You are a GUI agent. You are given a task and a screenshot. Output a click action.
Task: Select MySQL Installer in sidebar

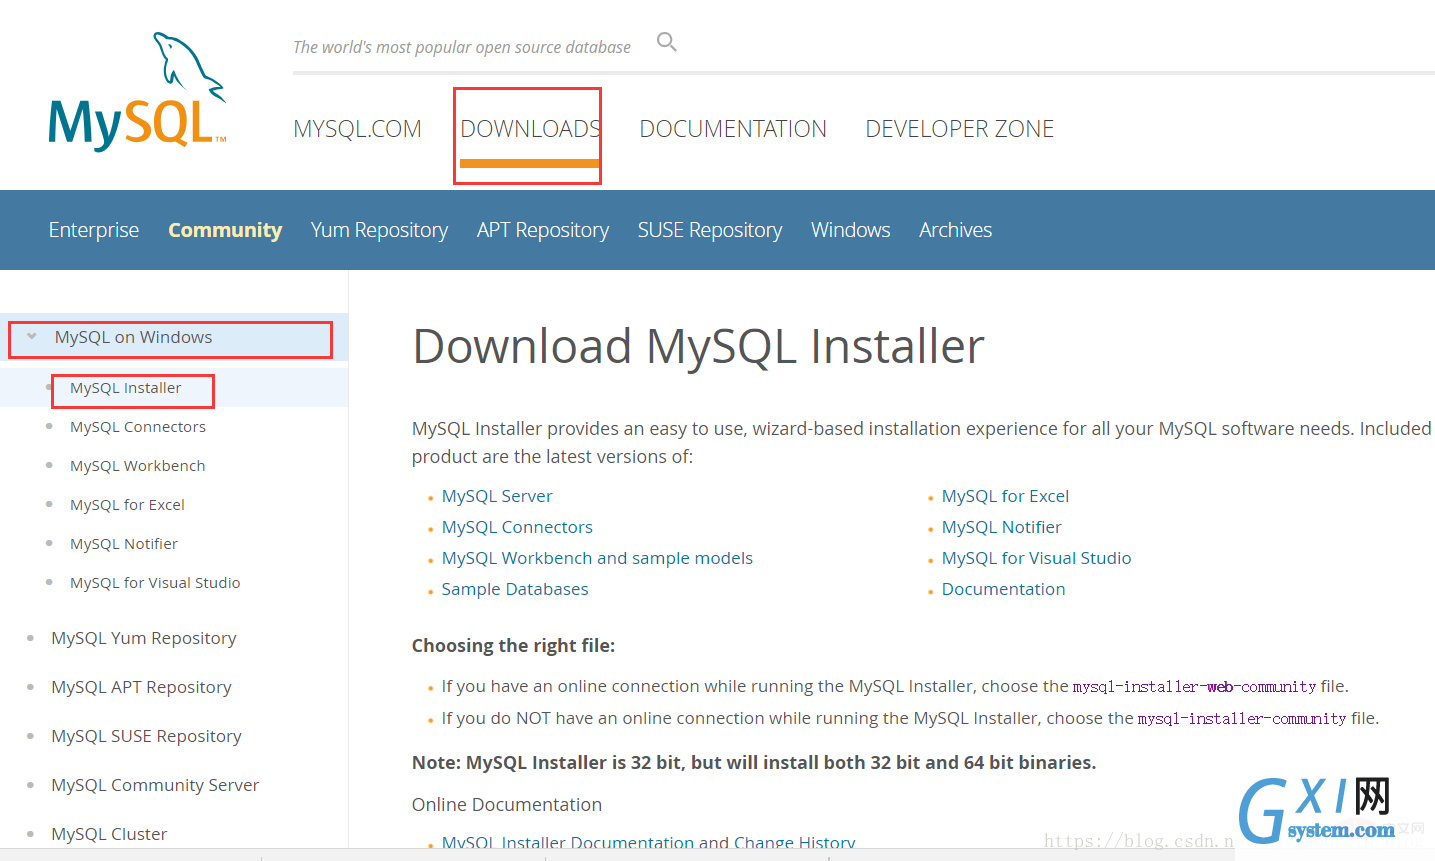(126, 388)
